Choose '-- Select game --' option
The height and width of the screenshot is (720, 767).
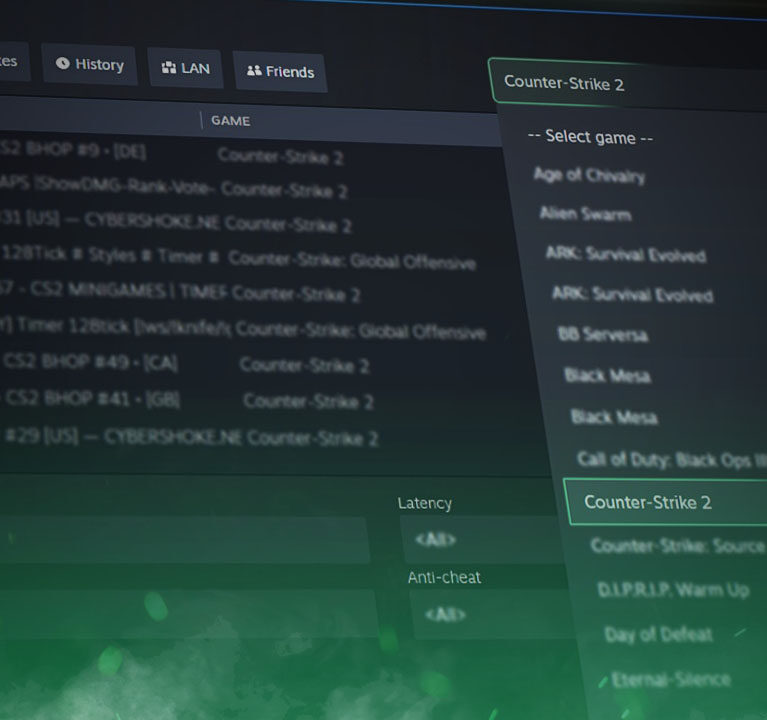[590, 137]
